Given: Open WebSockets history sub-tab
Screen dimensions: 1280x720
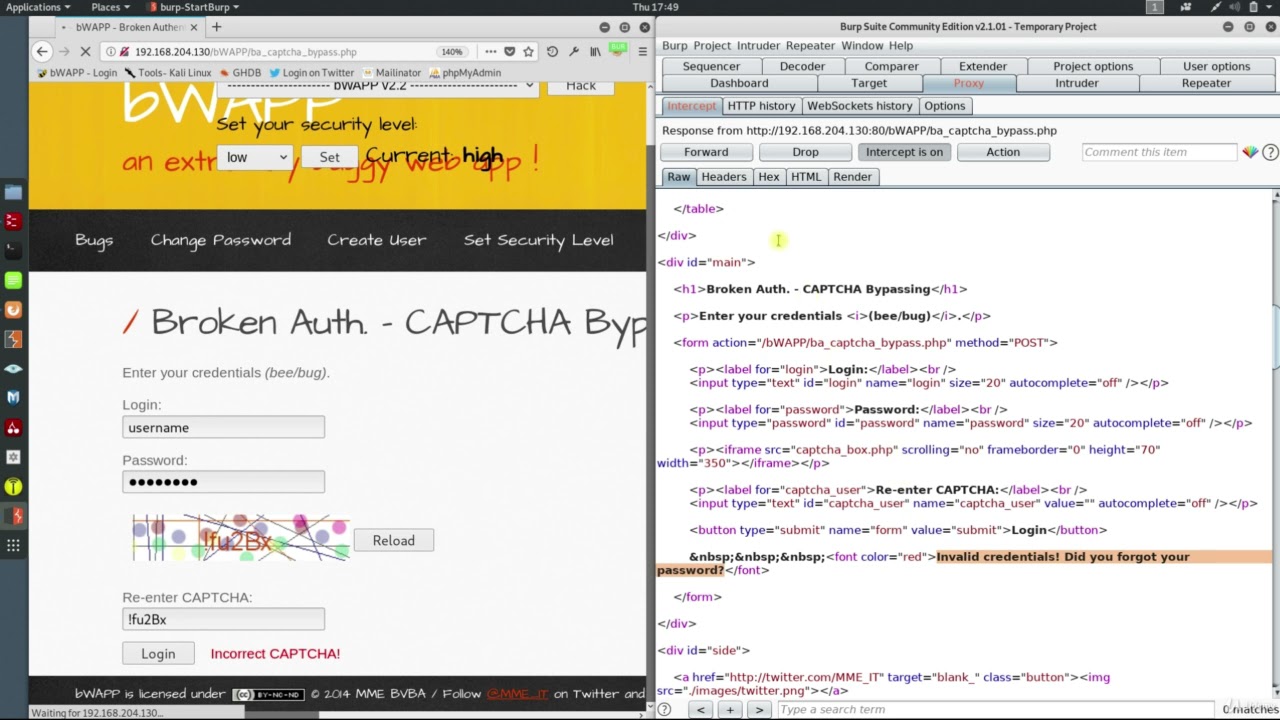Looking at the screenshot, I should (x=860, y=106).
